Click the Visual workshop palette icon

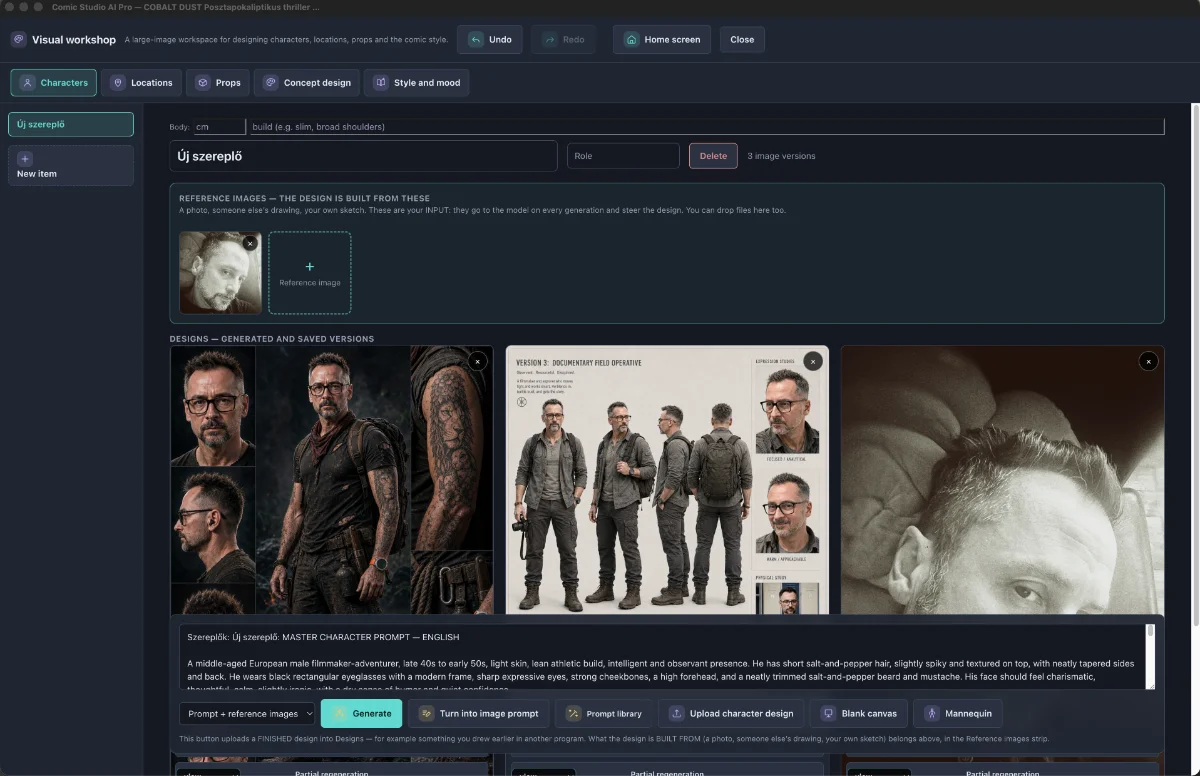tap(19, 40)
